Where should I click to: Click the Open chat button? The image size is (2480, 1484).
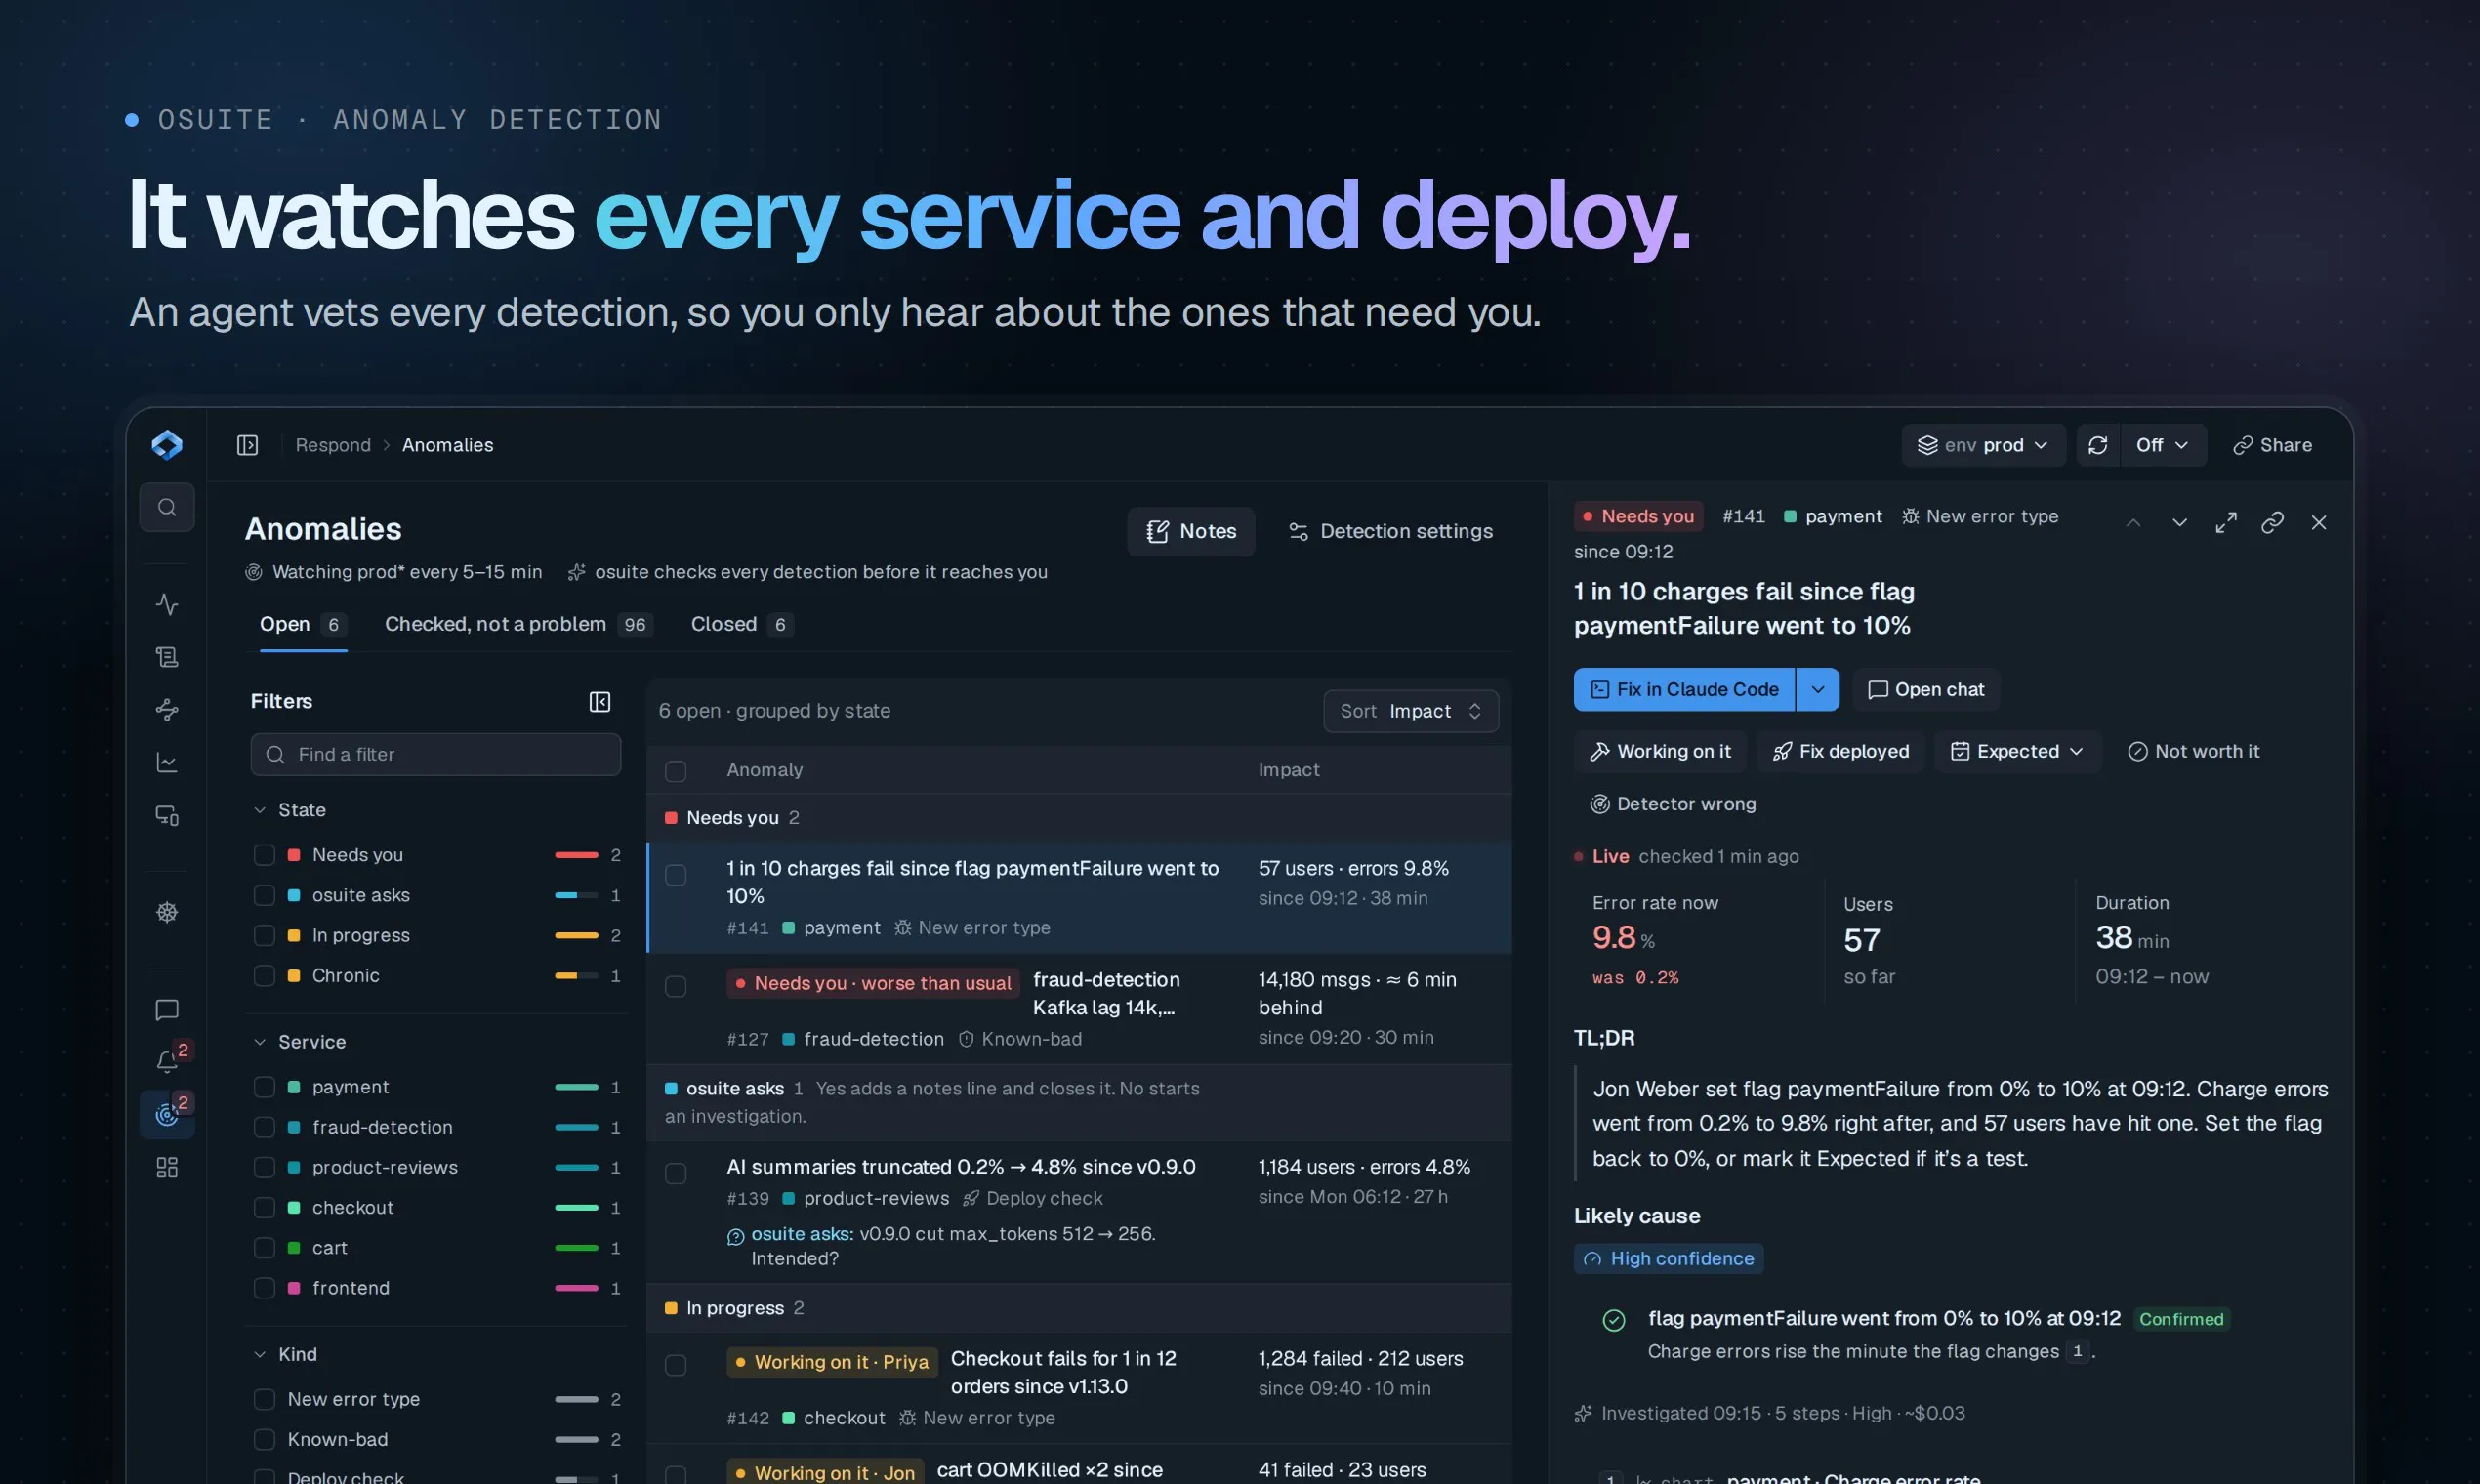point(1926,690)
